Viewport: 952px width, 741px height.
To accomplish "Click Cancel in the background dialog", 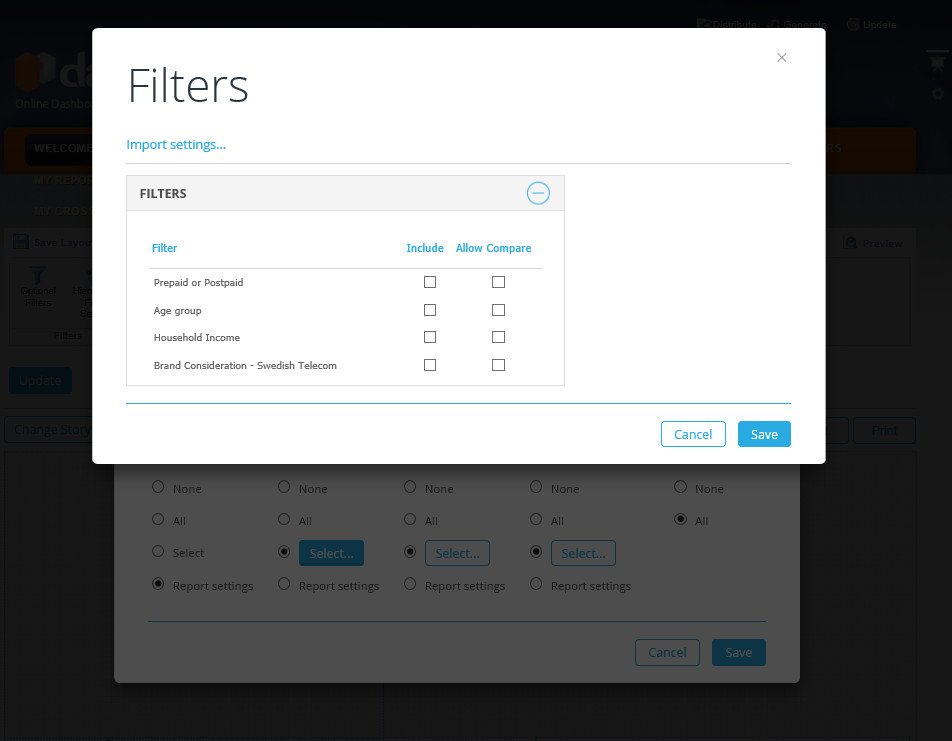I will pos(667,652).
